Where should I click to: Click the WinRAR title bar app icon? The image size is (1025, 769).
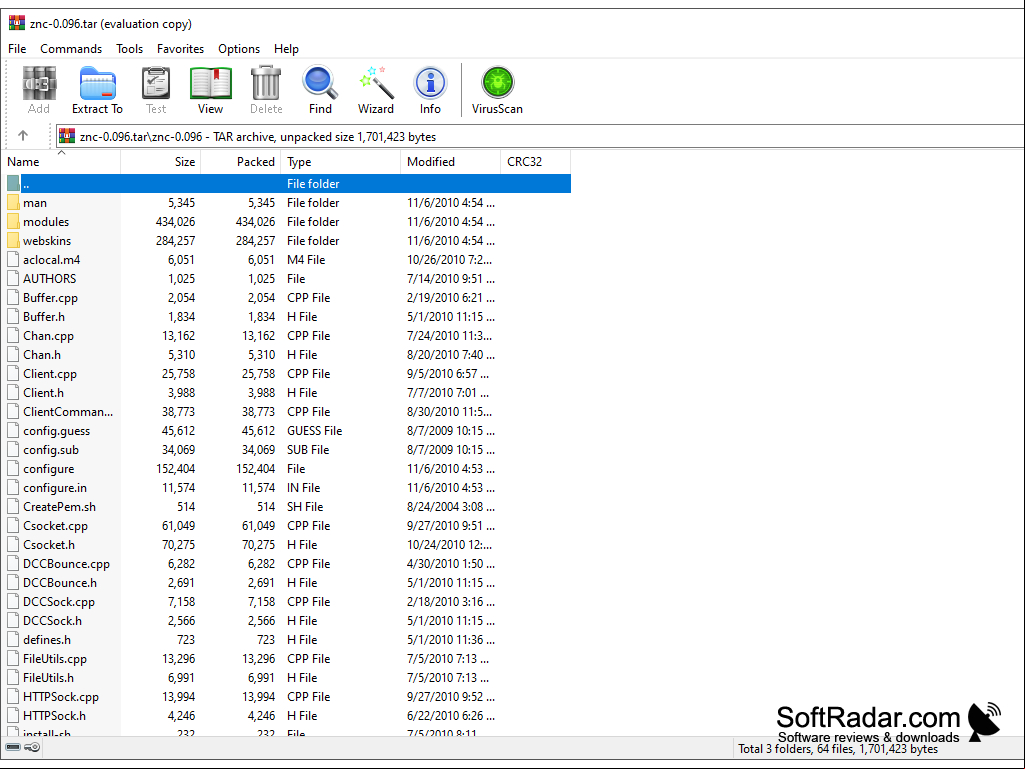click(16, 24)
